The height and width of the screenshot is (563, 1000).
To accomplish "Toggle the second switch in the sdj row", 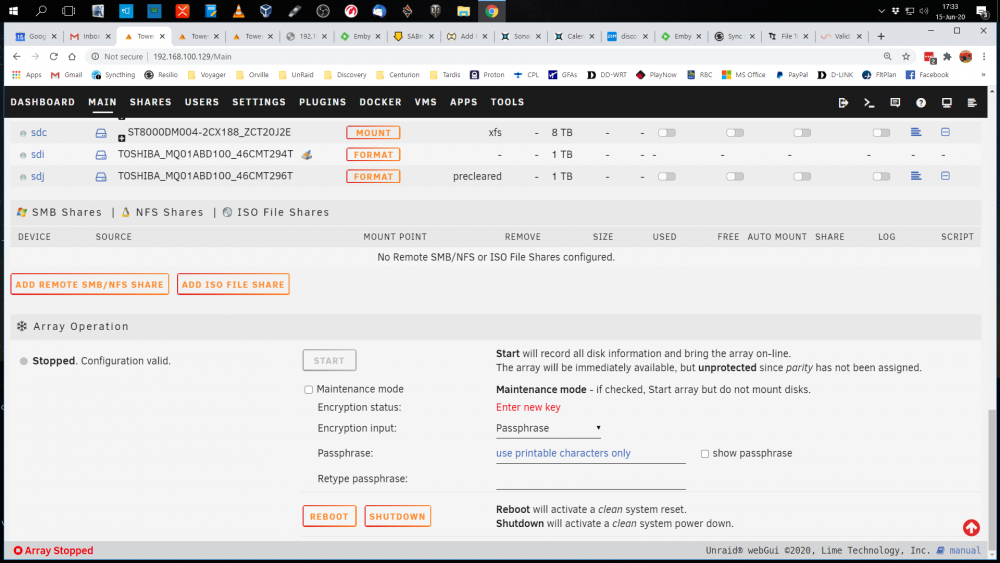I will tap(735, 177).
